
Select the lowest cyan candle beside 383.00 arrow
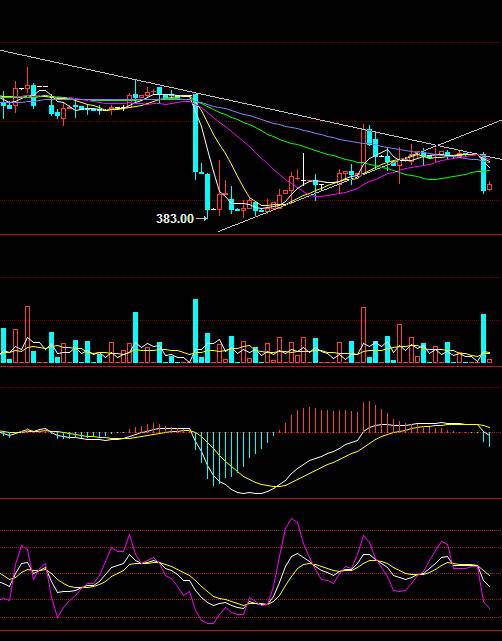tap(207, 192)
